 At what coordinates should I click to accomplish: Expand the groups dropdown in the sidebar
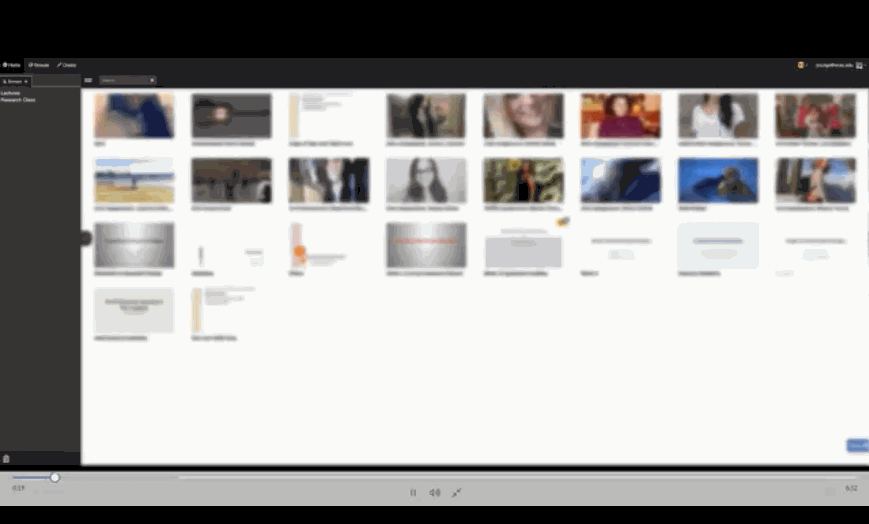[x=16, y=82]
